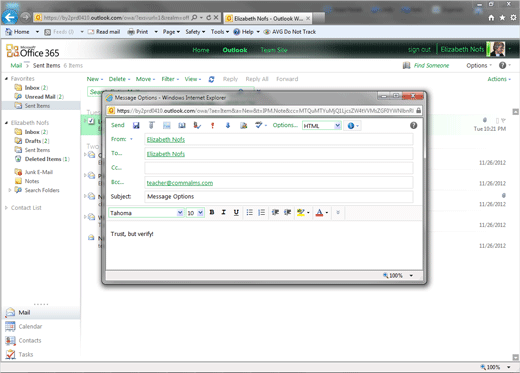Open the Team Site link
Screen dimensions: 520x373
(274, 50)
